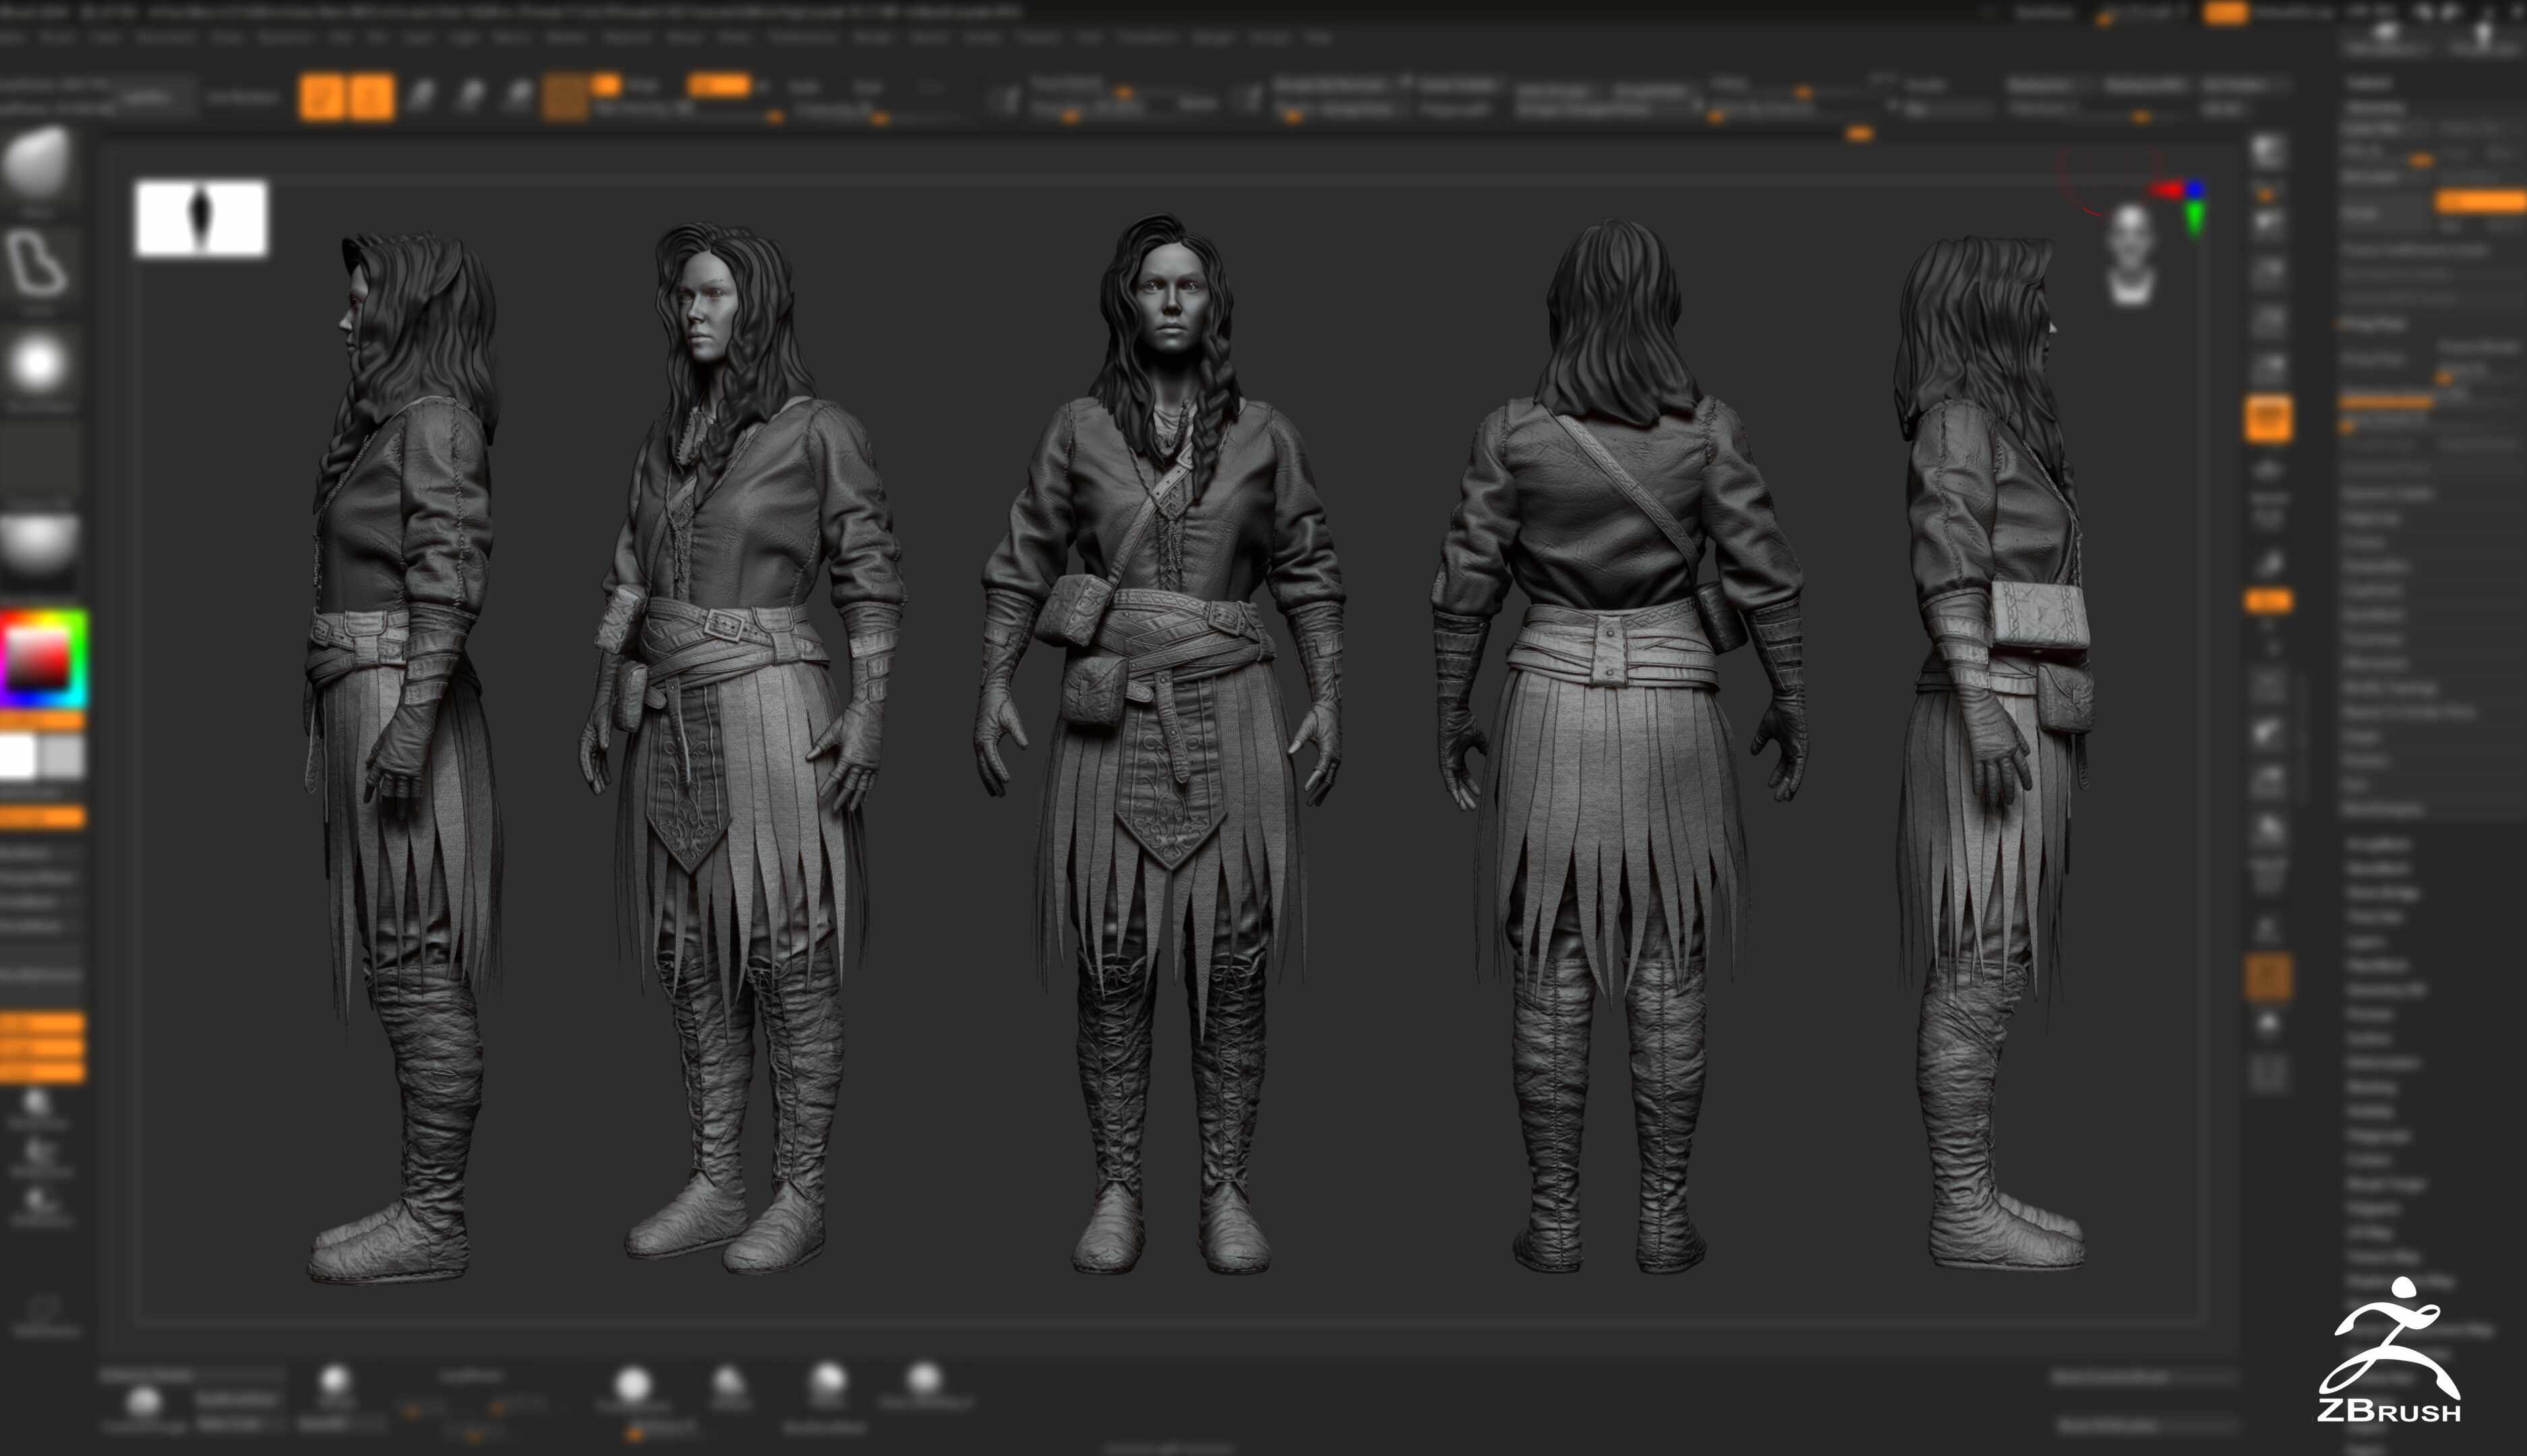
Task: Open the Preferences menu
Action: tap(800, 38)
